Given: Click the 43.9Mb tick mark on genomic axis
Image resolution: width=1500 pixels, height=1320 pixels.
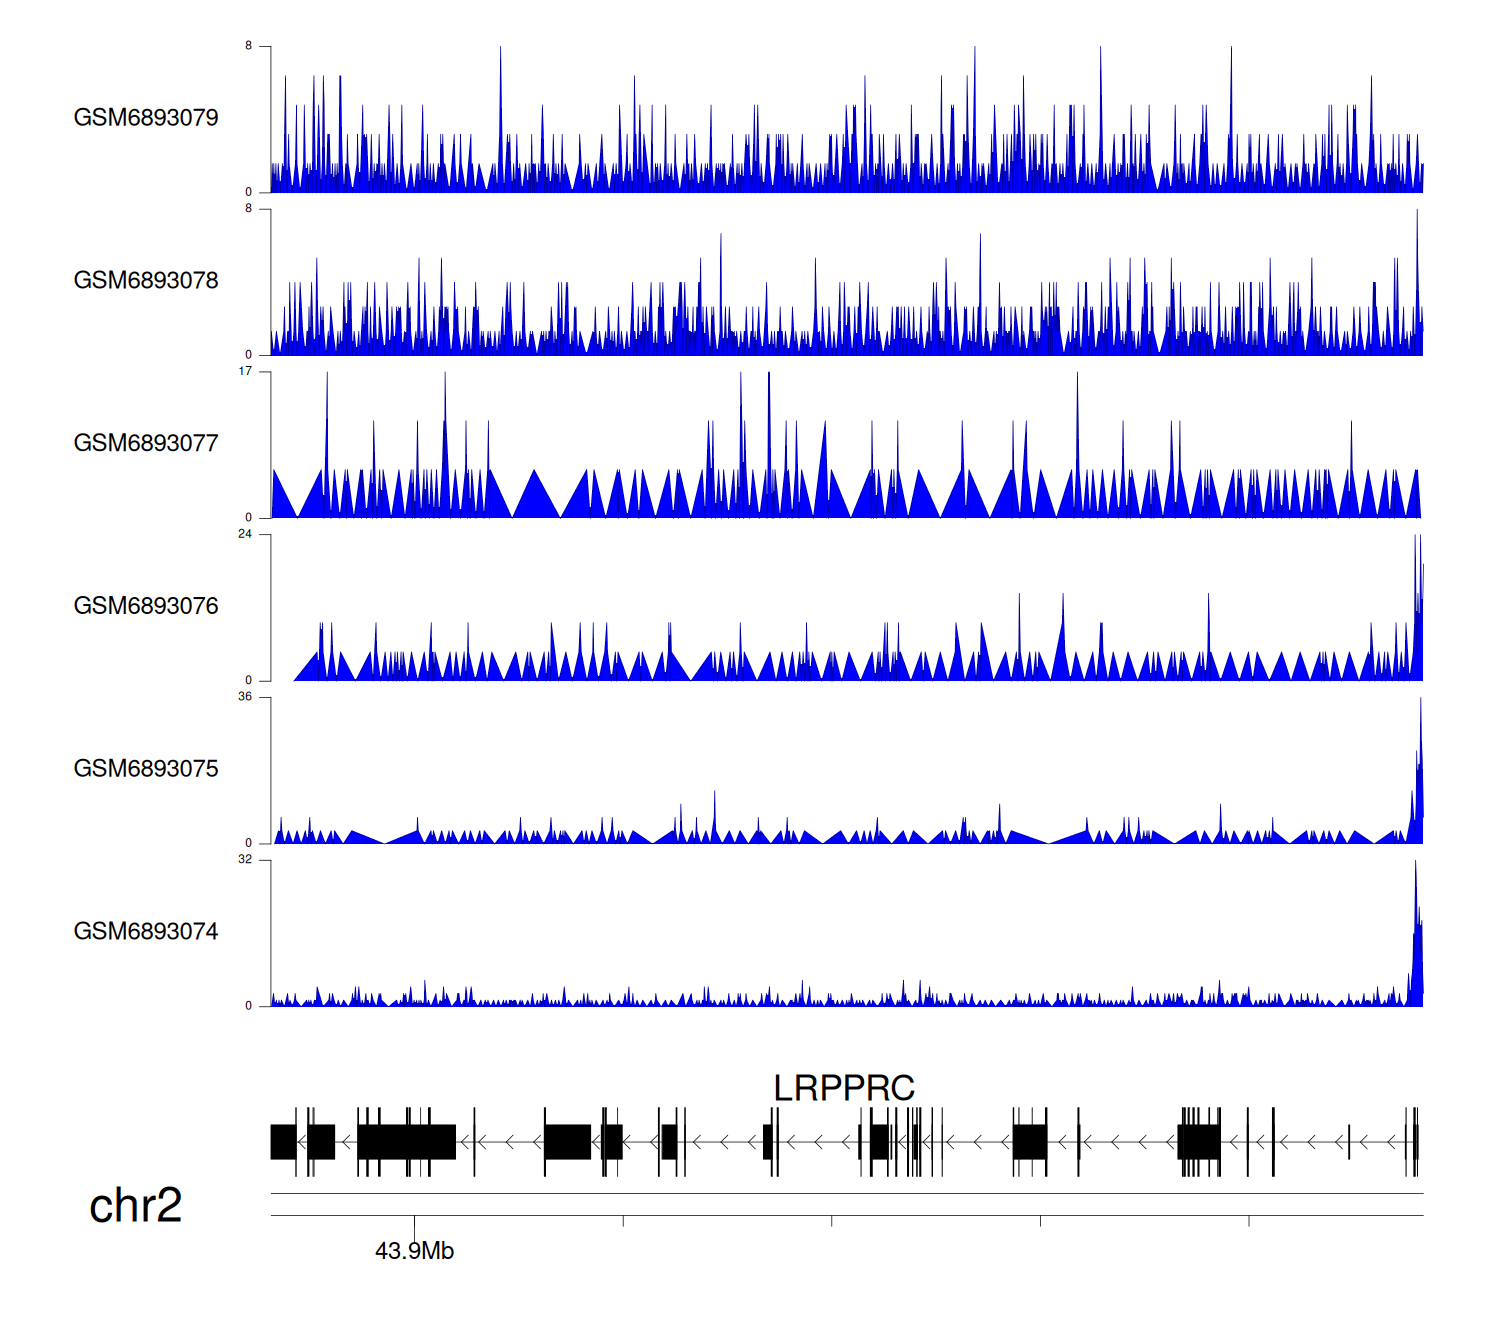Looking at the screenshot, I should coord(414,1222).
